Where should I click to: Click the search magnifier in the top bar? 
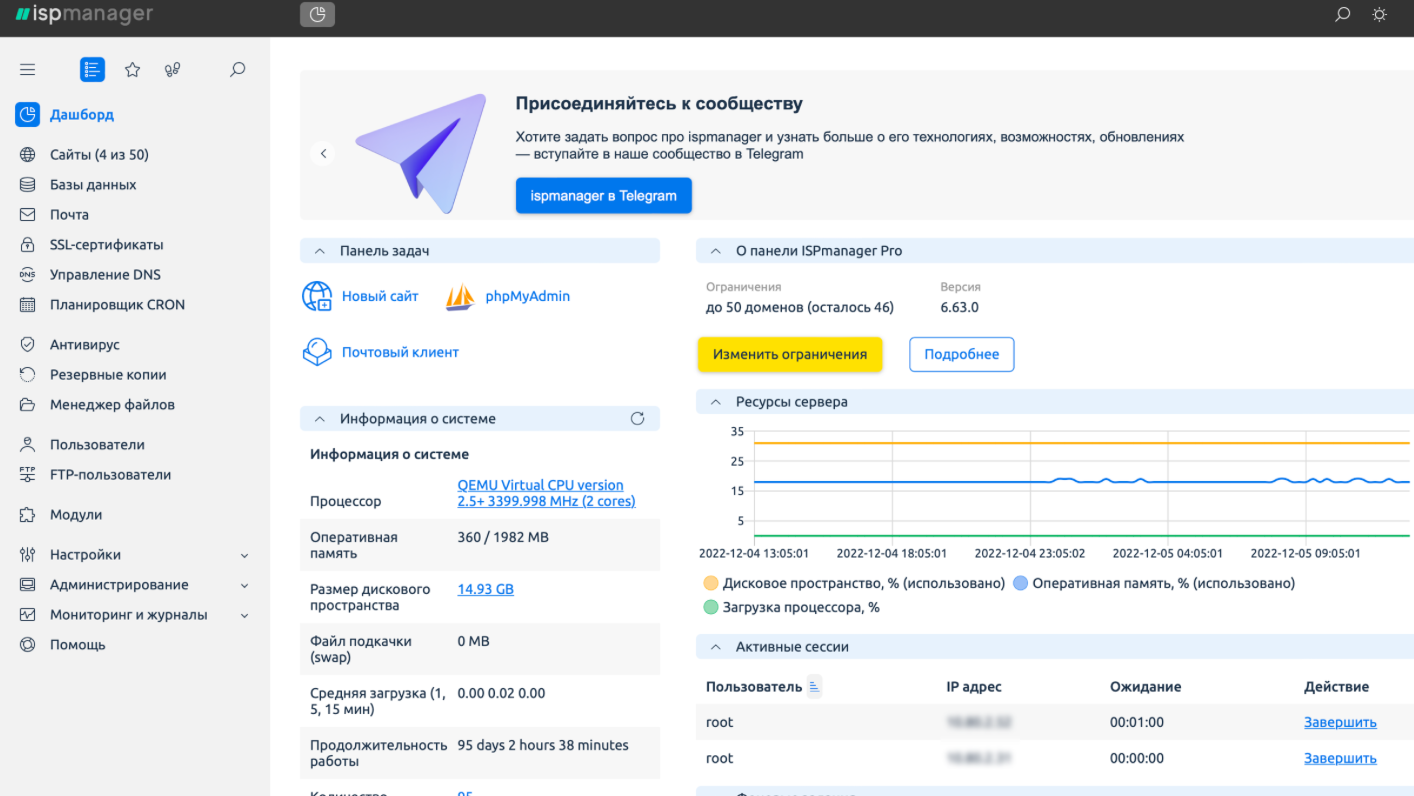1341,15
